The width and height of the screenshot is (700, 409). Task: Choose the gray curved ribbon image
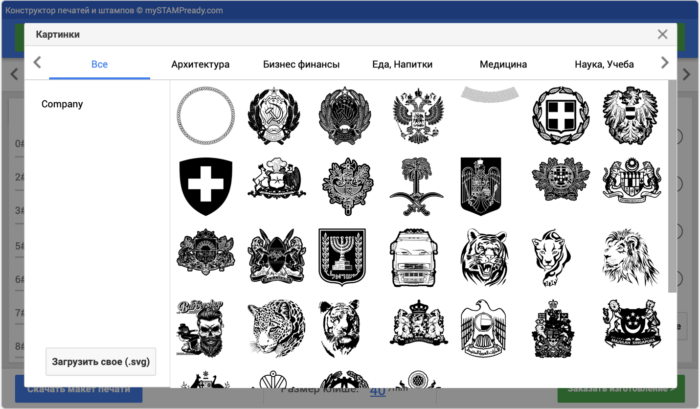(x=490, y=94)
